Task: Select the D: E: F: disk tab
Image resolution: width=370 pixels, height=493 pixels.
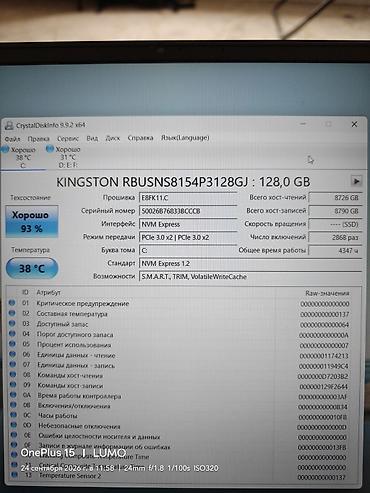Action: [x=67, y=157]
